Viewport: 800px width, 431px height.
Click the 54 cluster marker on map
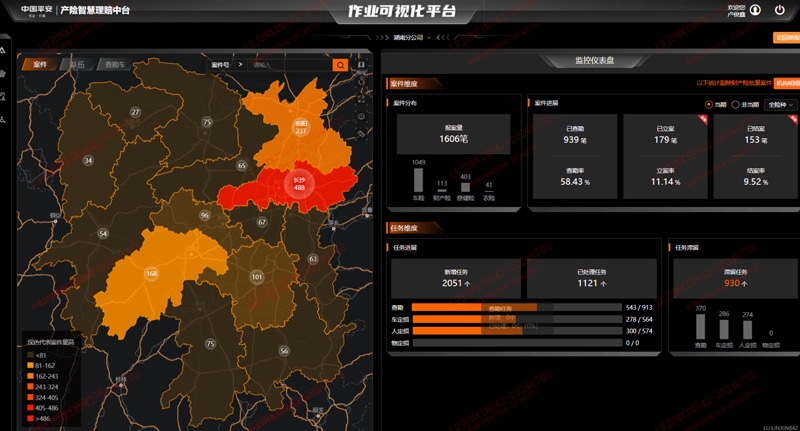(103, 234)
